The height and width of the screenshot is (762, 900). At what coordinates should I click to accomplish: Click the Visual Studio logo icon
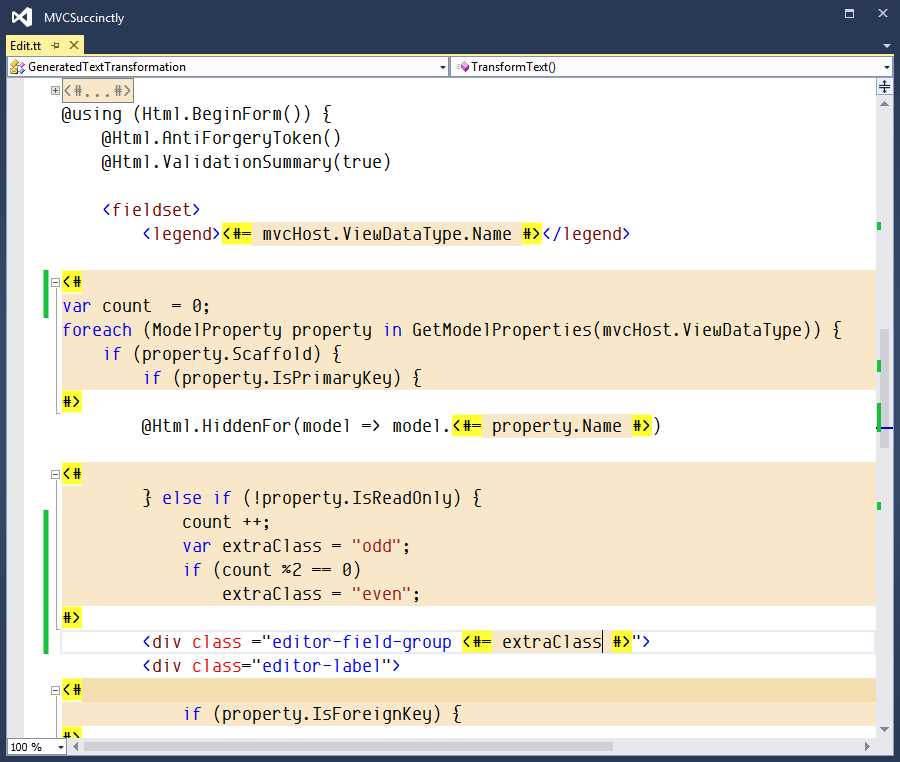[x=22, y=17]
